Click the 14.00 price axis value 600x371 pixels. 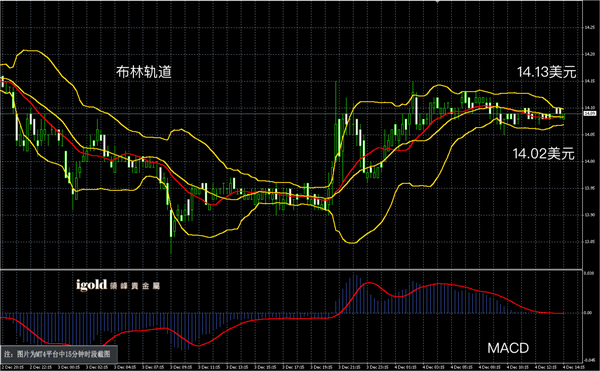pyautogui.click(x=589, y=161)
